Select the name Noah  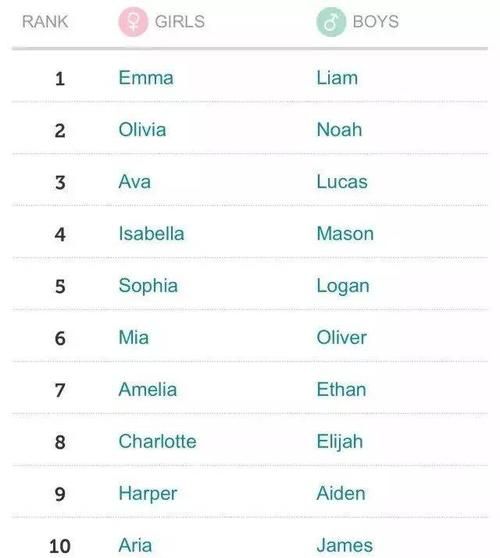339,130
